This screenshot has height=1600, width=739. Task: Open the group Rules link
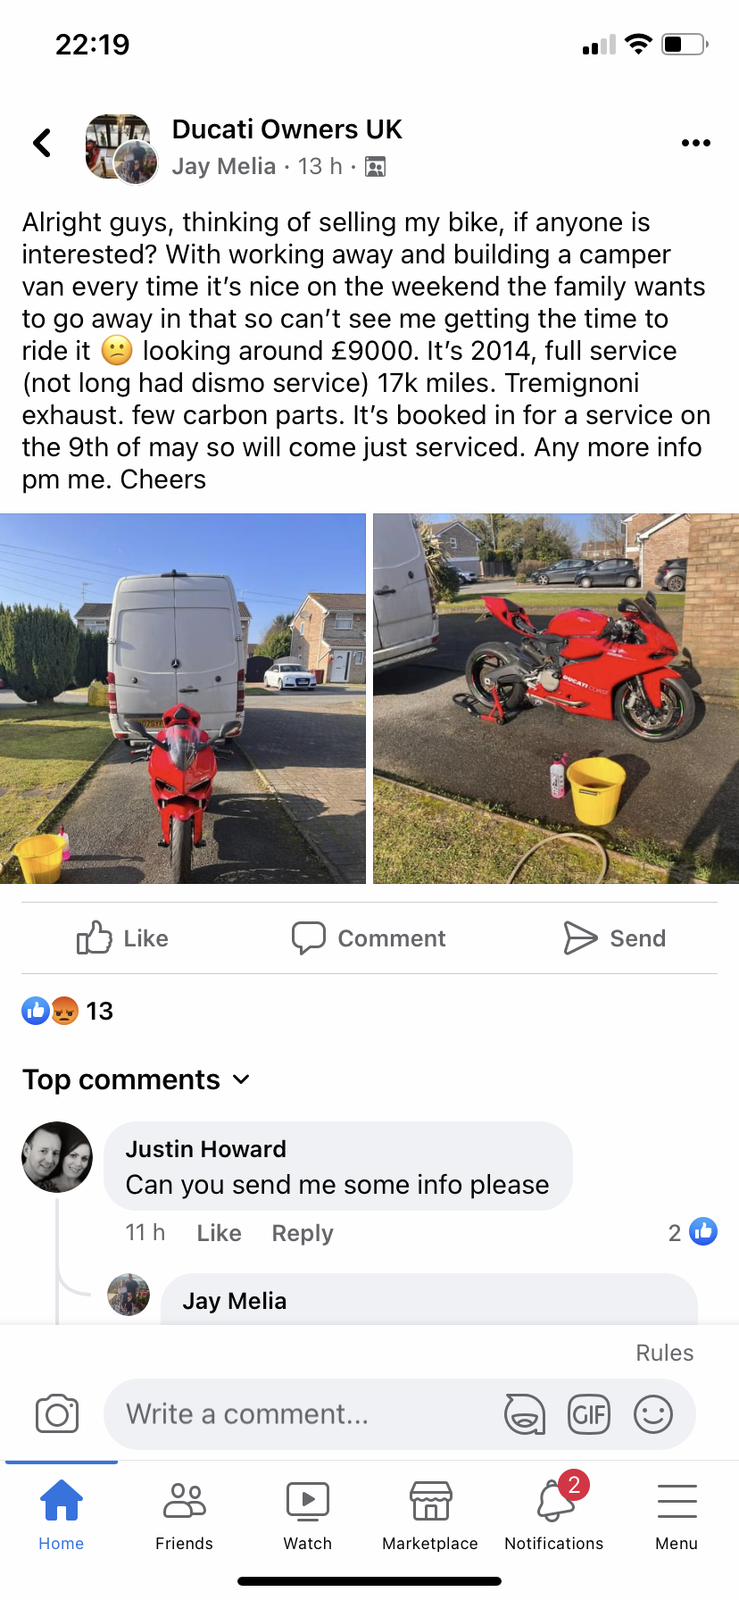coord(665,1352)
